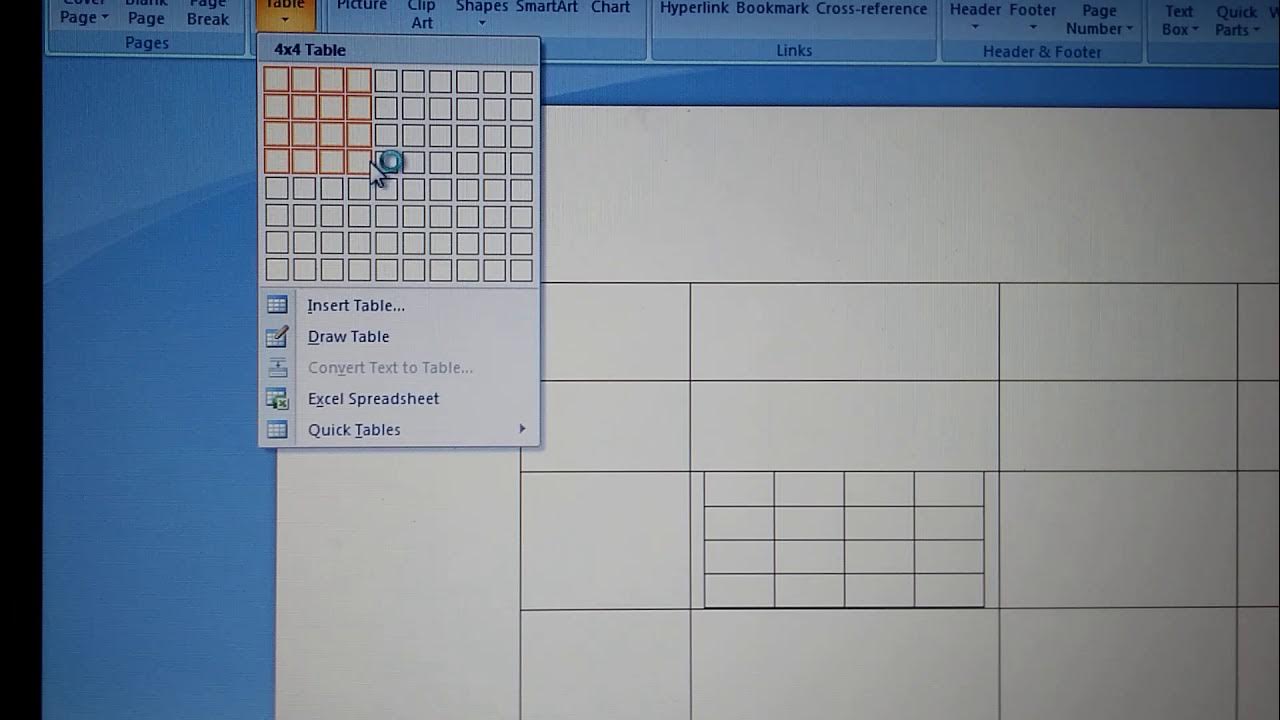Viewport: 1280px width, 720px height.
Task: Insert a Page Break
Action: tap(208, 13)
